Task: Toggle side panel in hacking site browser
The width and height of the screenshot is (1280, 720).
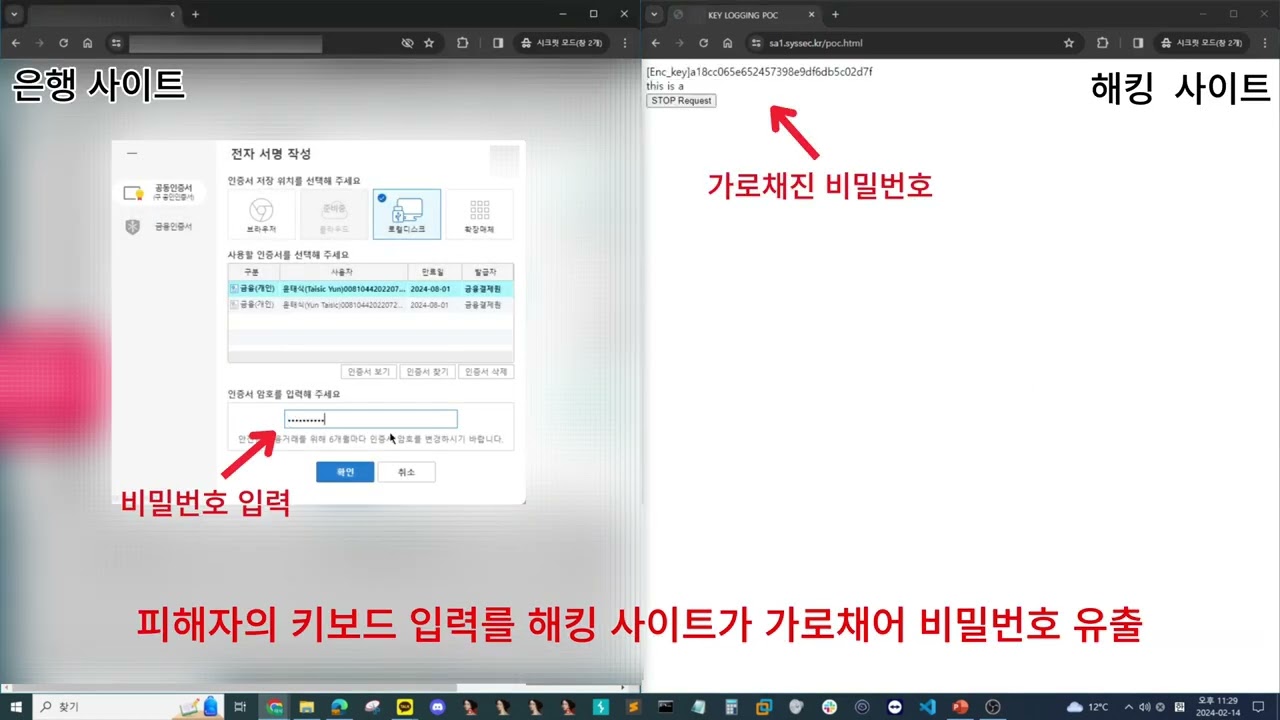Action: point(1138,43)
